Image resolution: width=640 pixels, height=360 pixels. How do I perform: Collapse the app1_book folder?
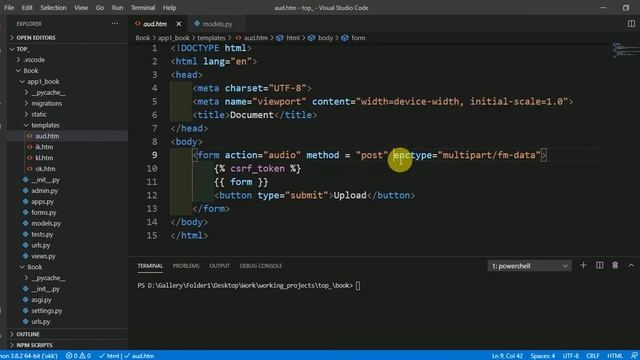(x=67, y=82)
